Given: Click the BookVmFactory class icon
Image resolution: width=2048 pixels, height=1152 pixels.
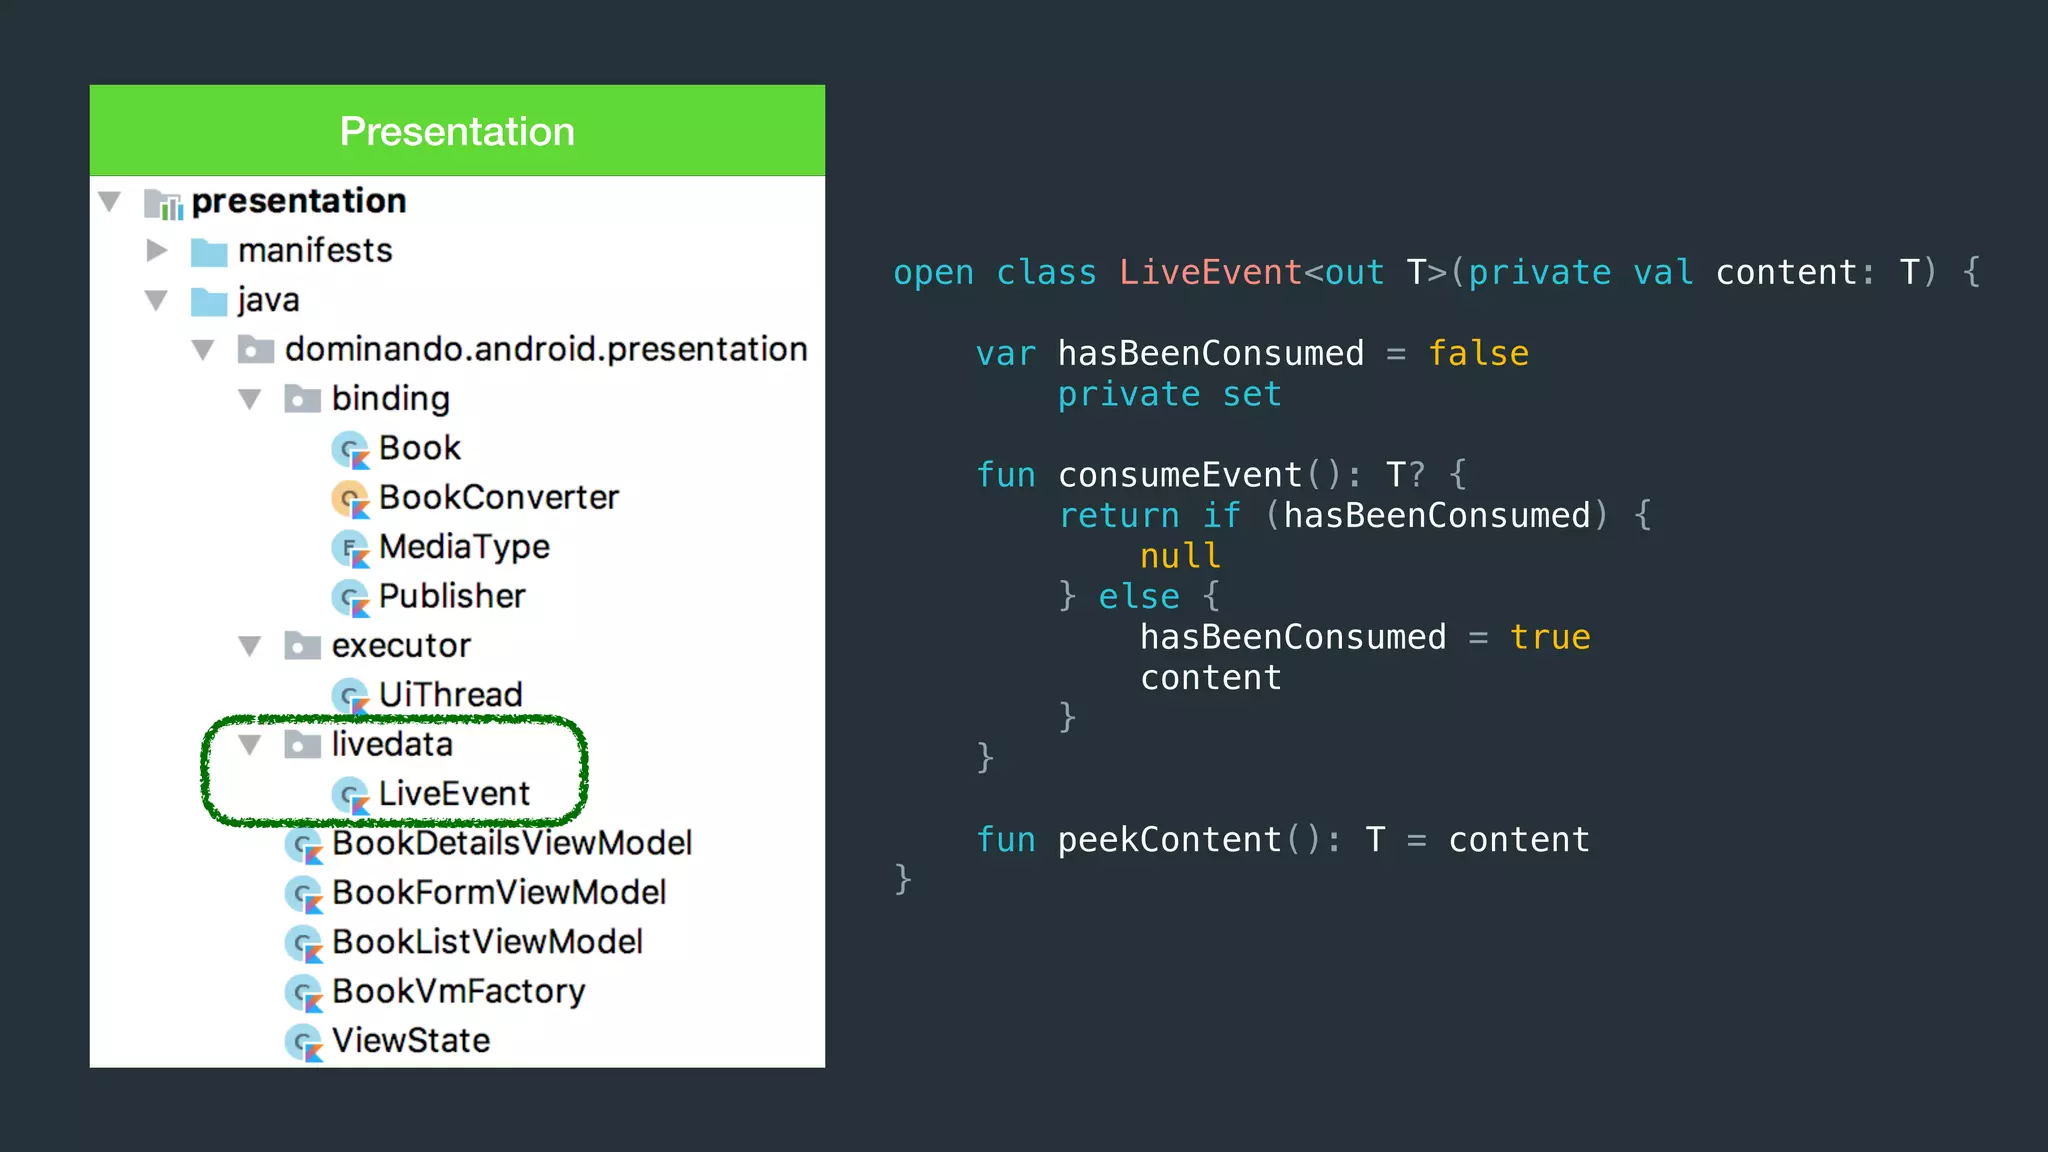Looking at the screenshot, I should (x=304, y=993).
